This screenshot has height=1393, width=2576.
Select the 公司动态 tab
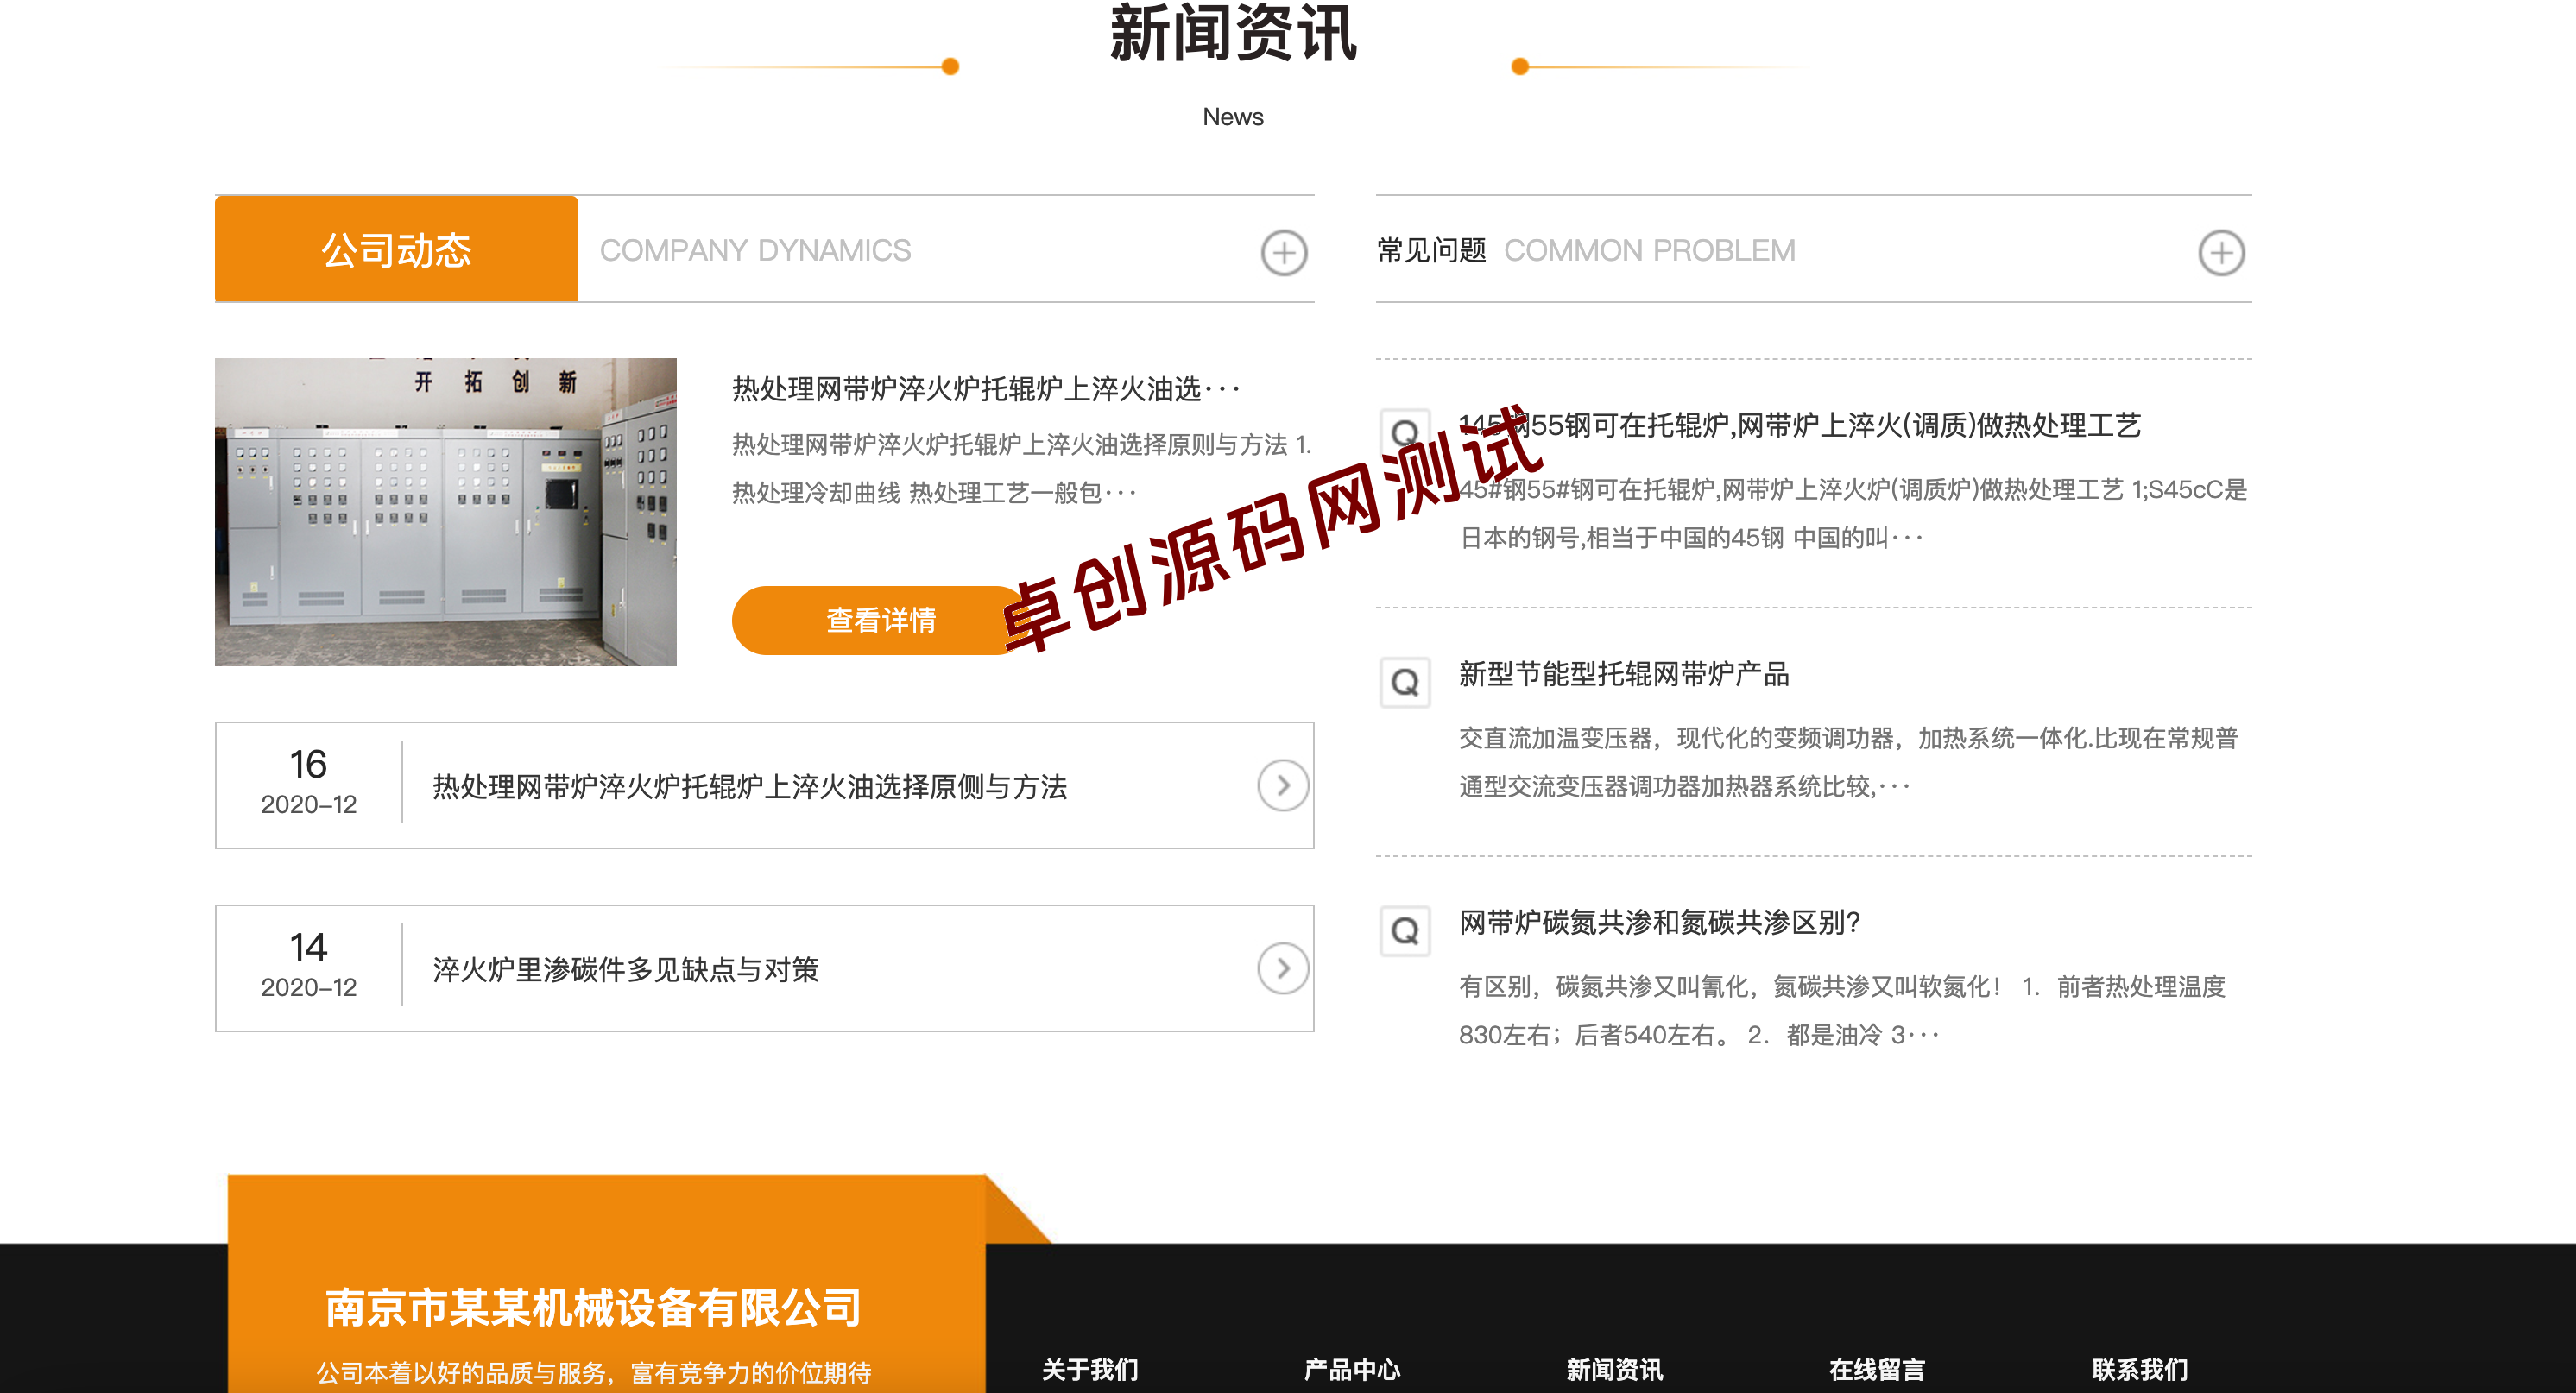(x=396, y=249)
